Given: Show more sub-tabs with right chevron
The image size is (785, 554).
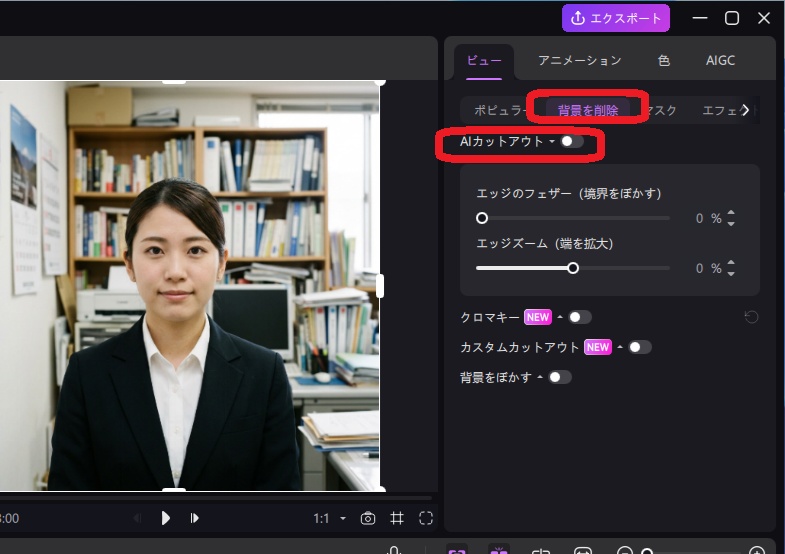Looking at the screenshot, I should pyautogui.click(x=746, y=110).
